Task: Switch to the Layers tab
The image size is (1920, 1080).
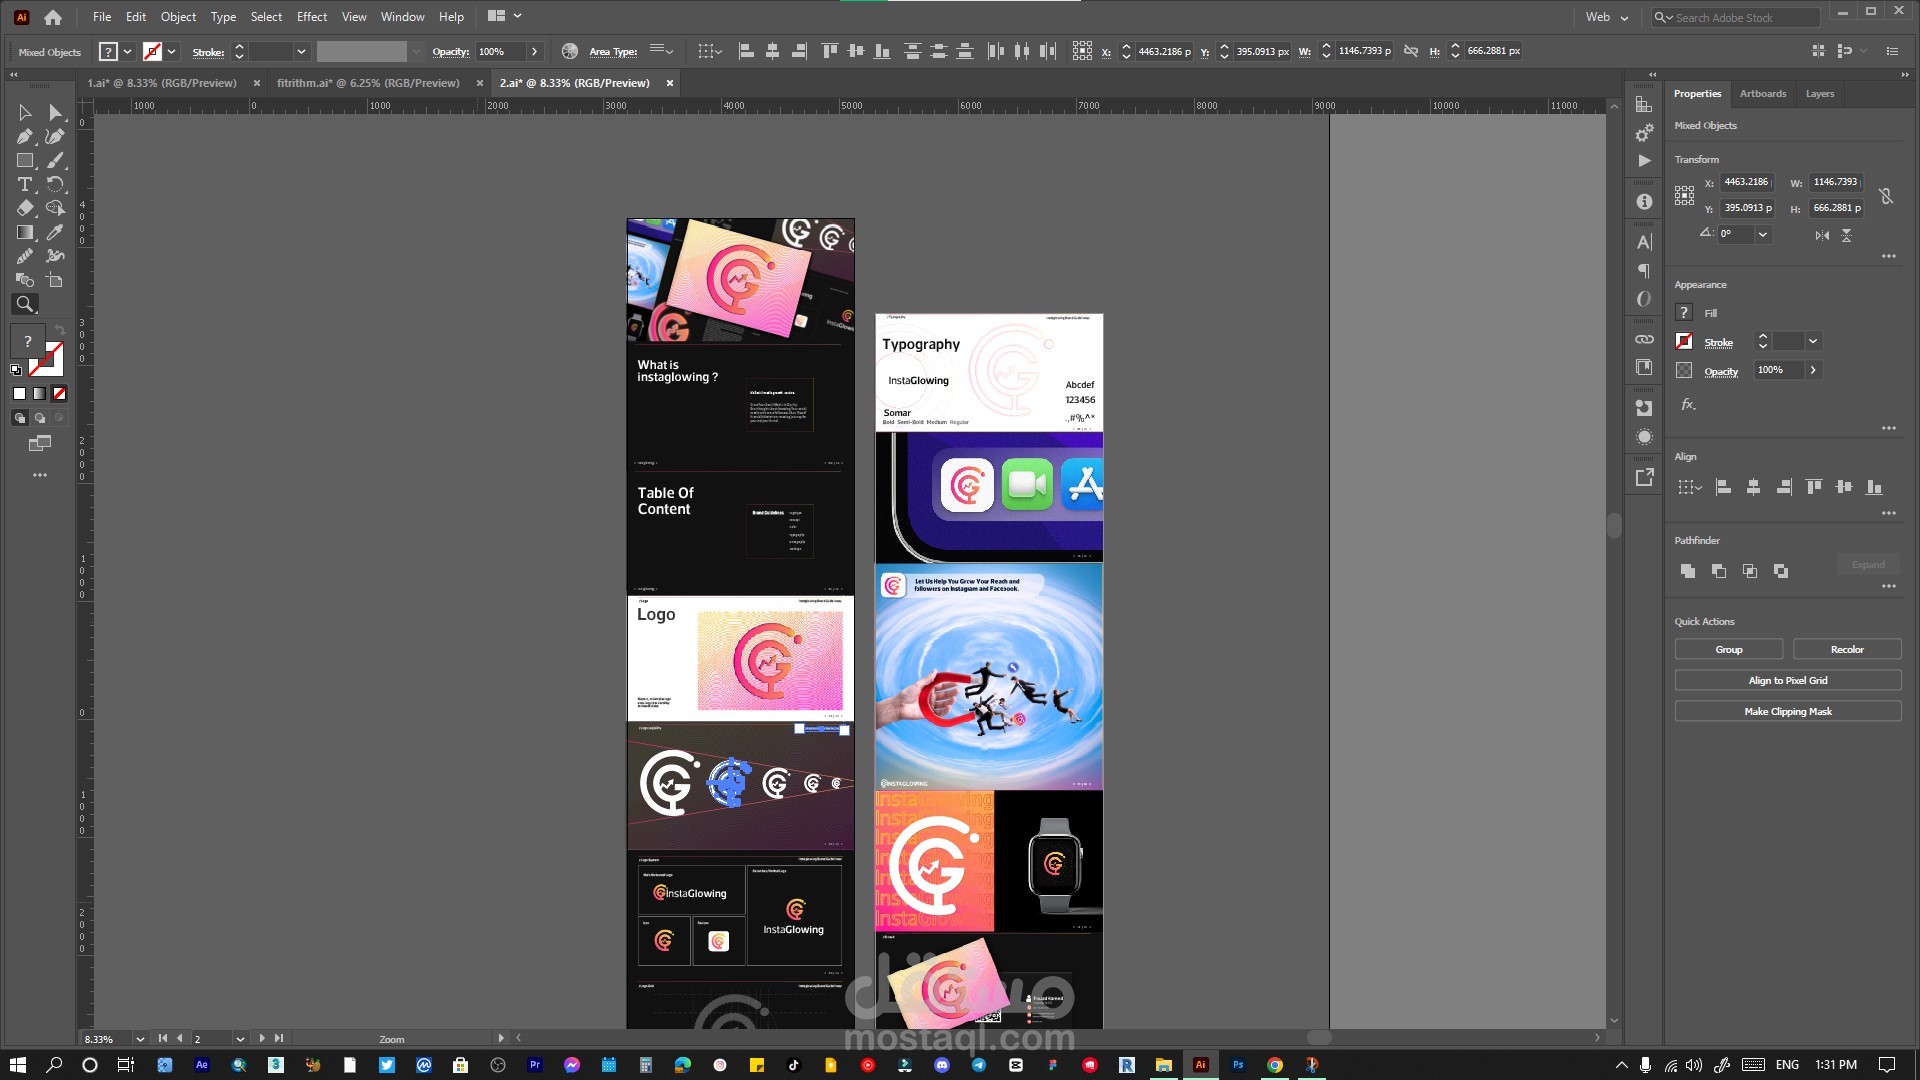Action: point(1819,94)
